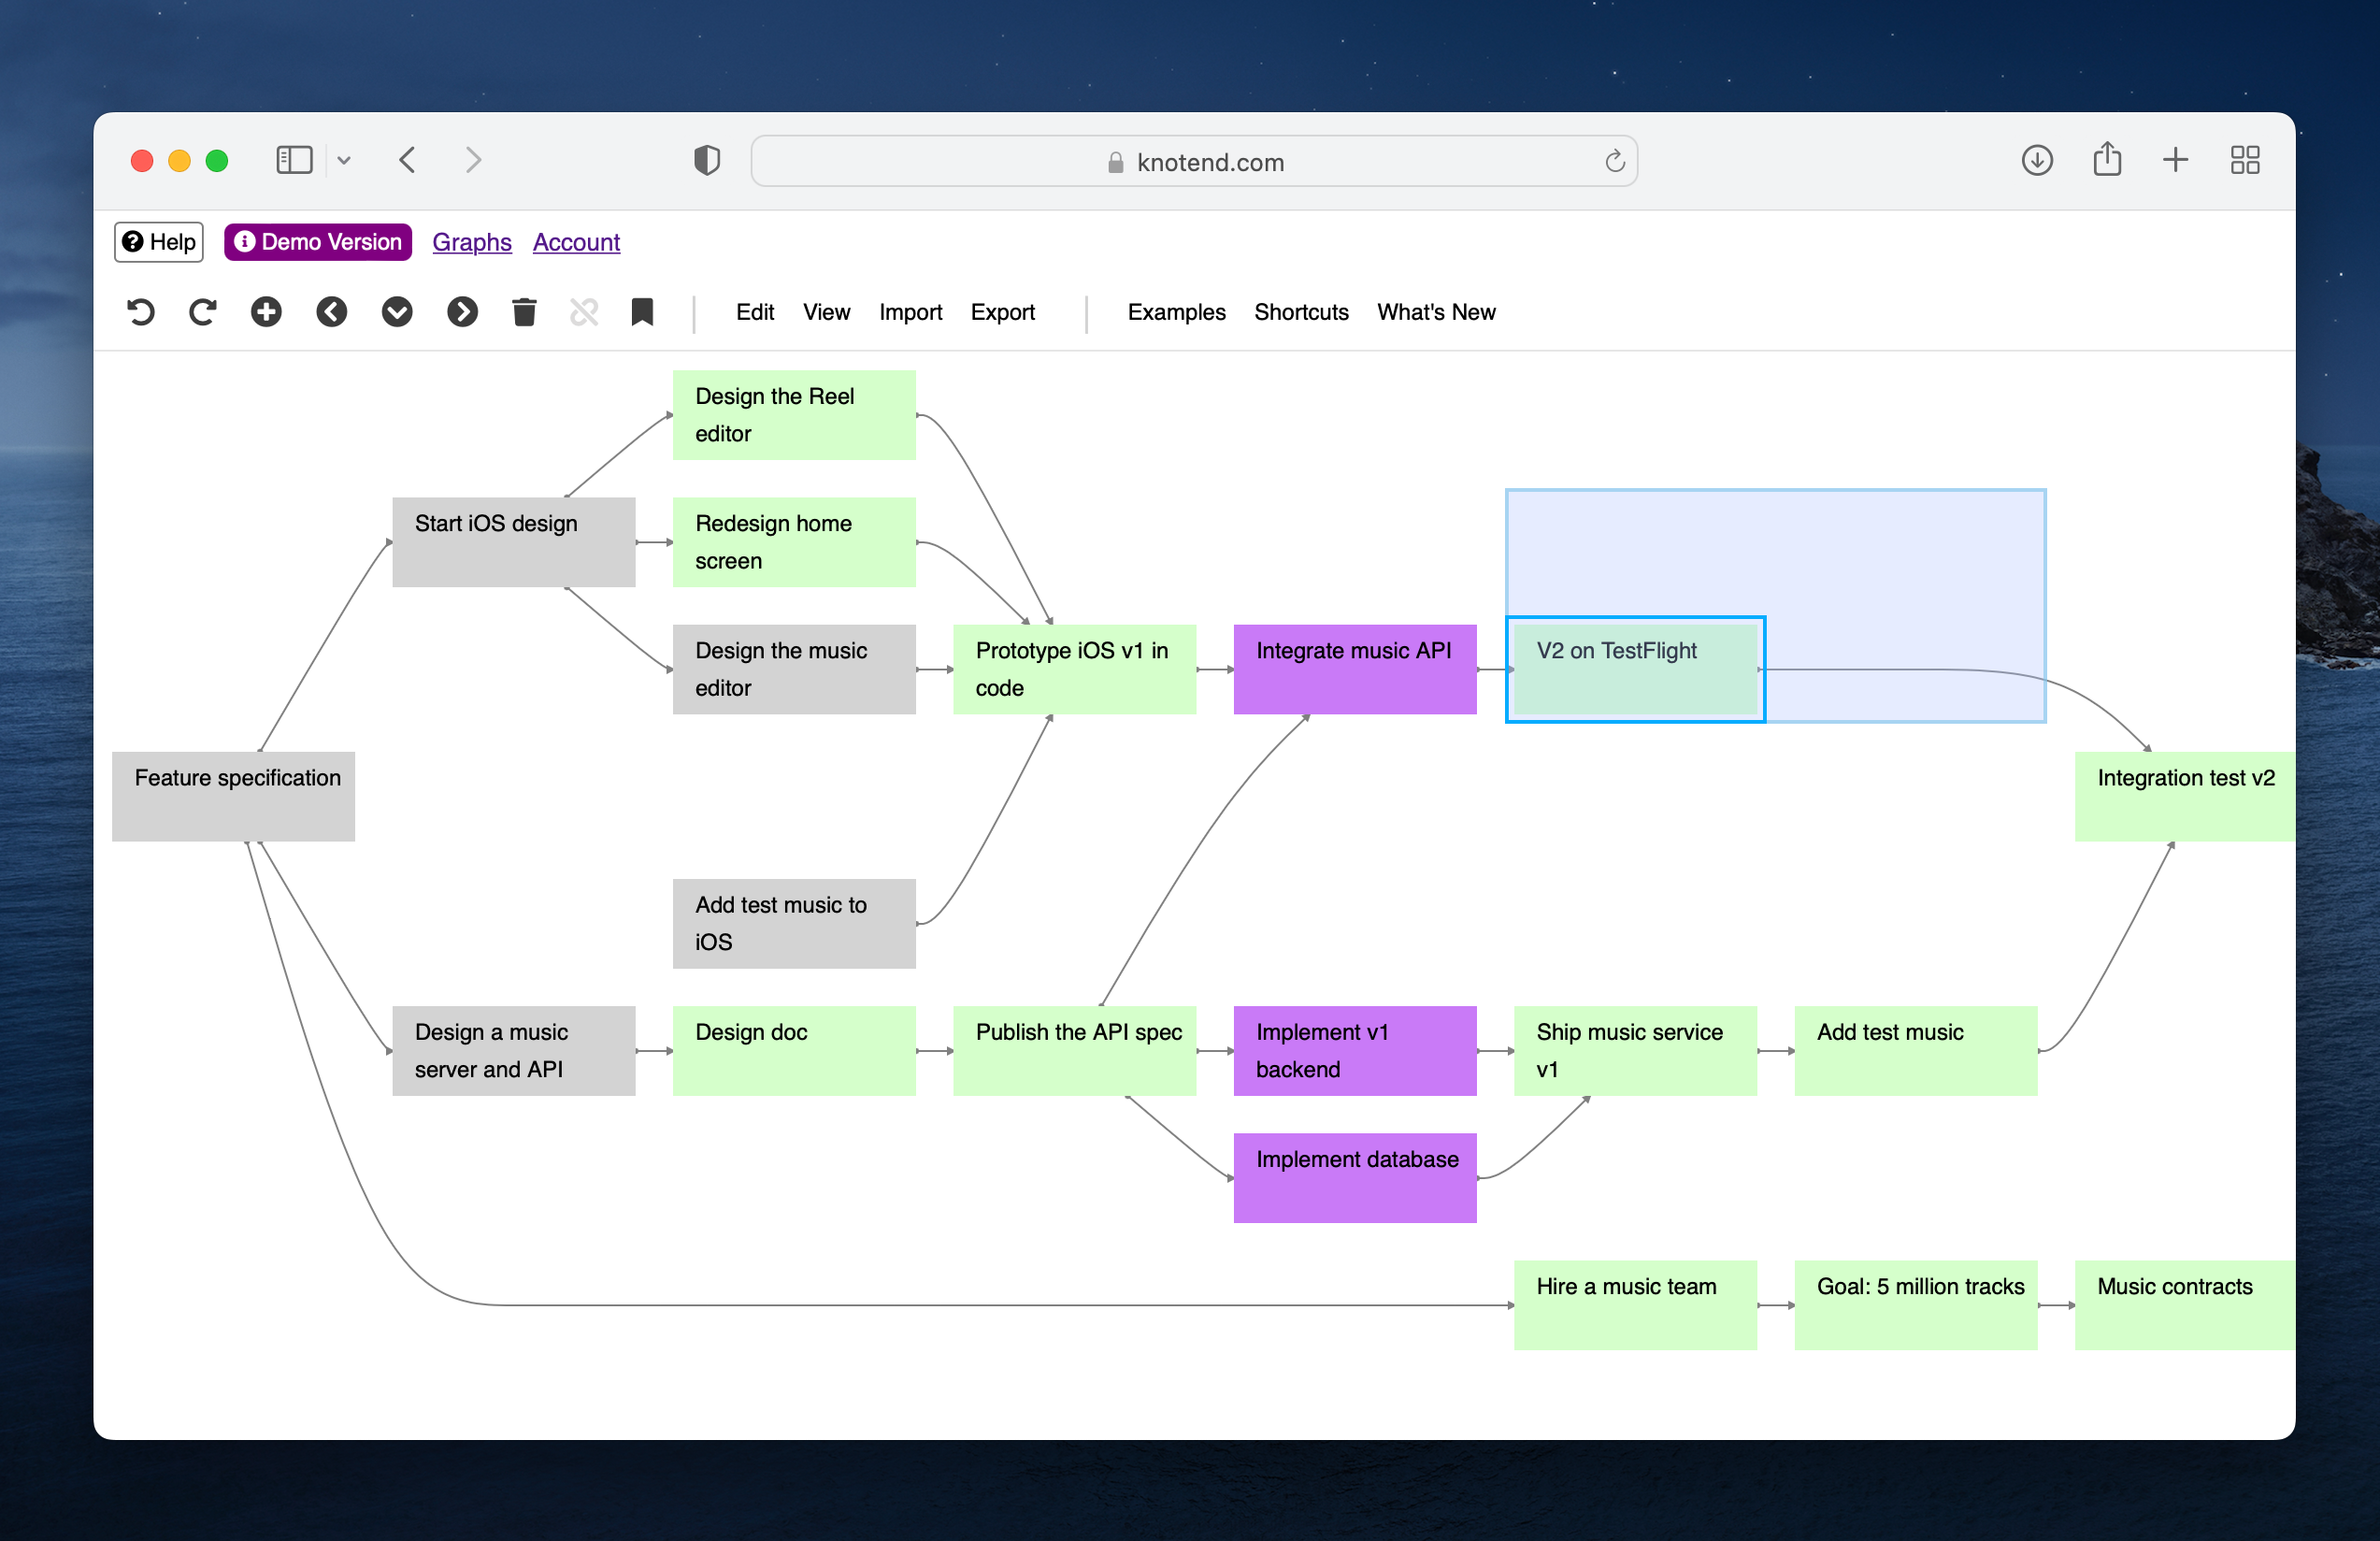Click the down chevron circle icon
The width and height of the screenshot is (2380, 1541).
(397, 312)
